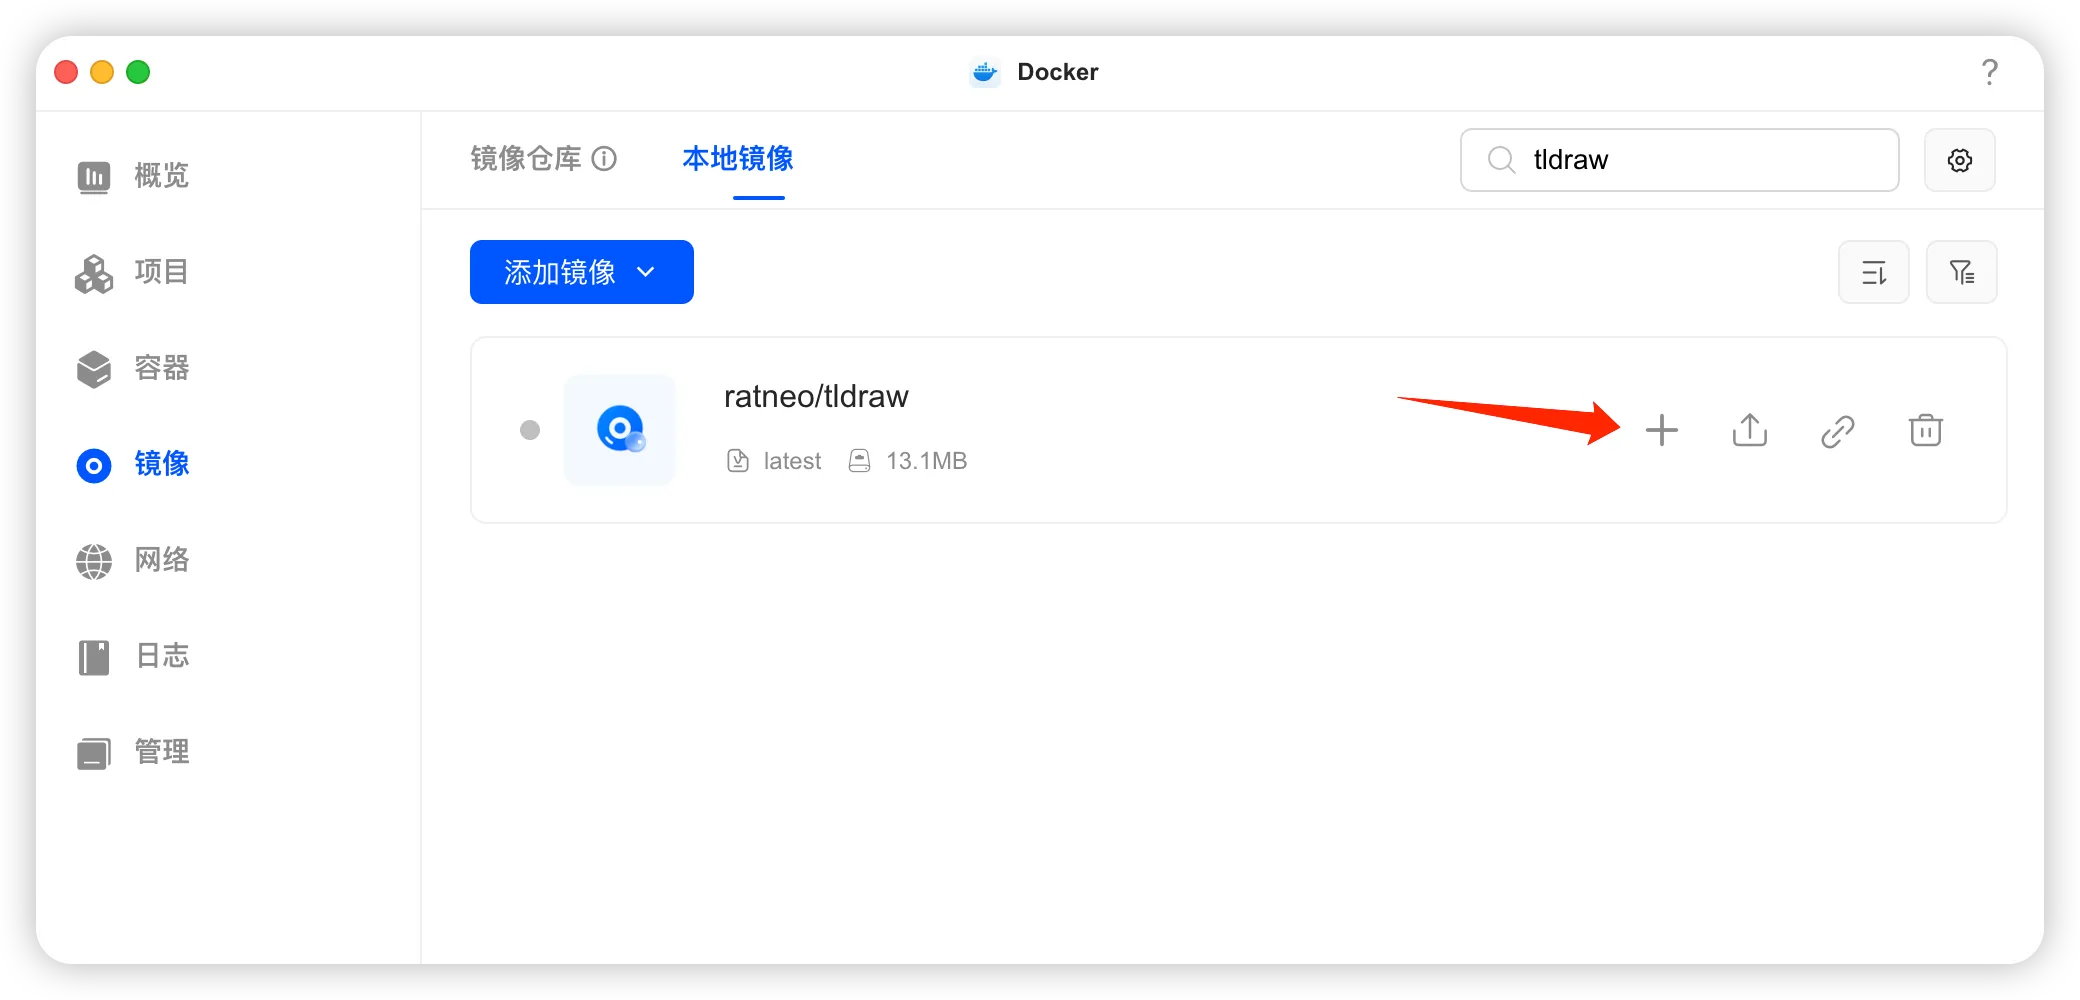Select the 镜像 images section

(x=132, y=464)
